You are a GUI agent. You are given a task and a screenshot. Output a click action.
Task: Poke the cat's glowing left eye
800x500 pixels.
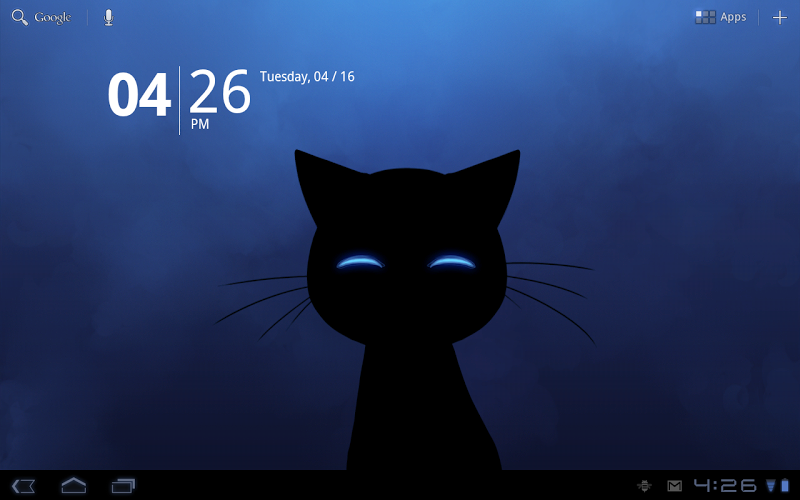pos(360,262)
